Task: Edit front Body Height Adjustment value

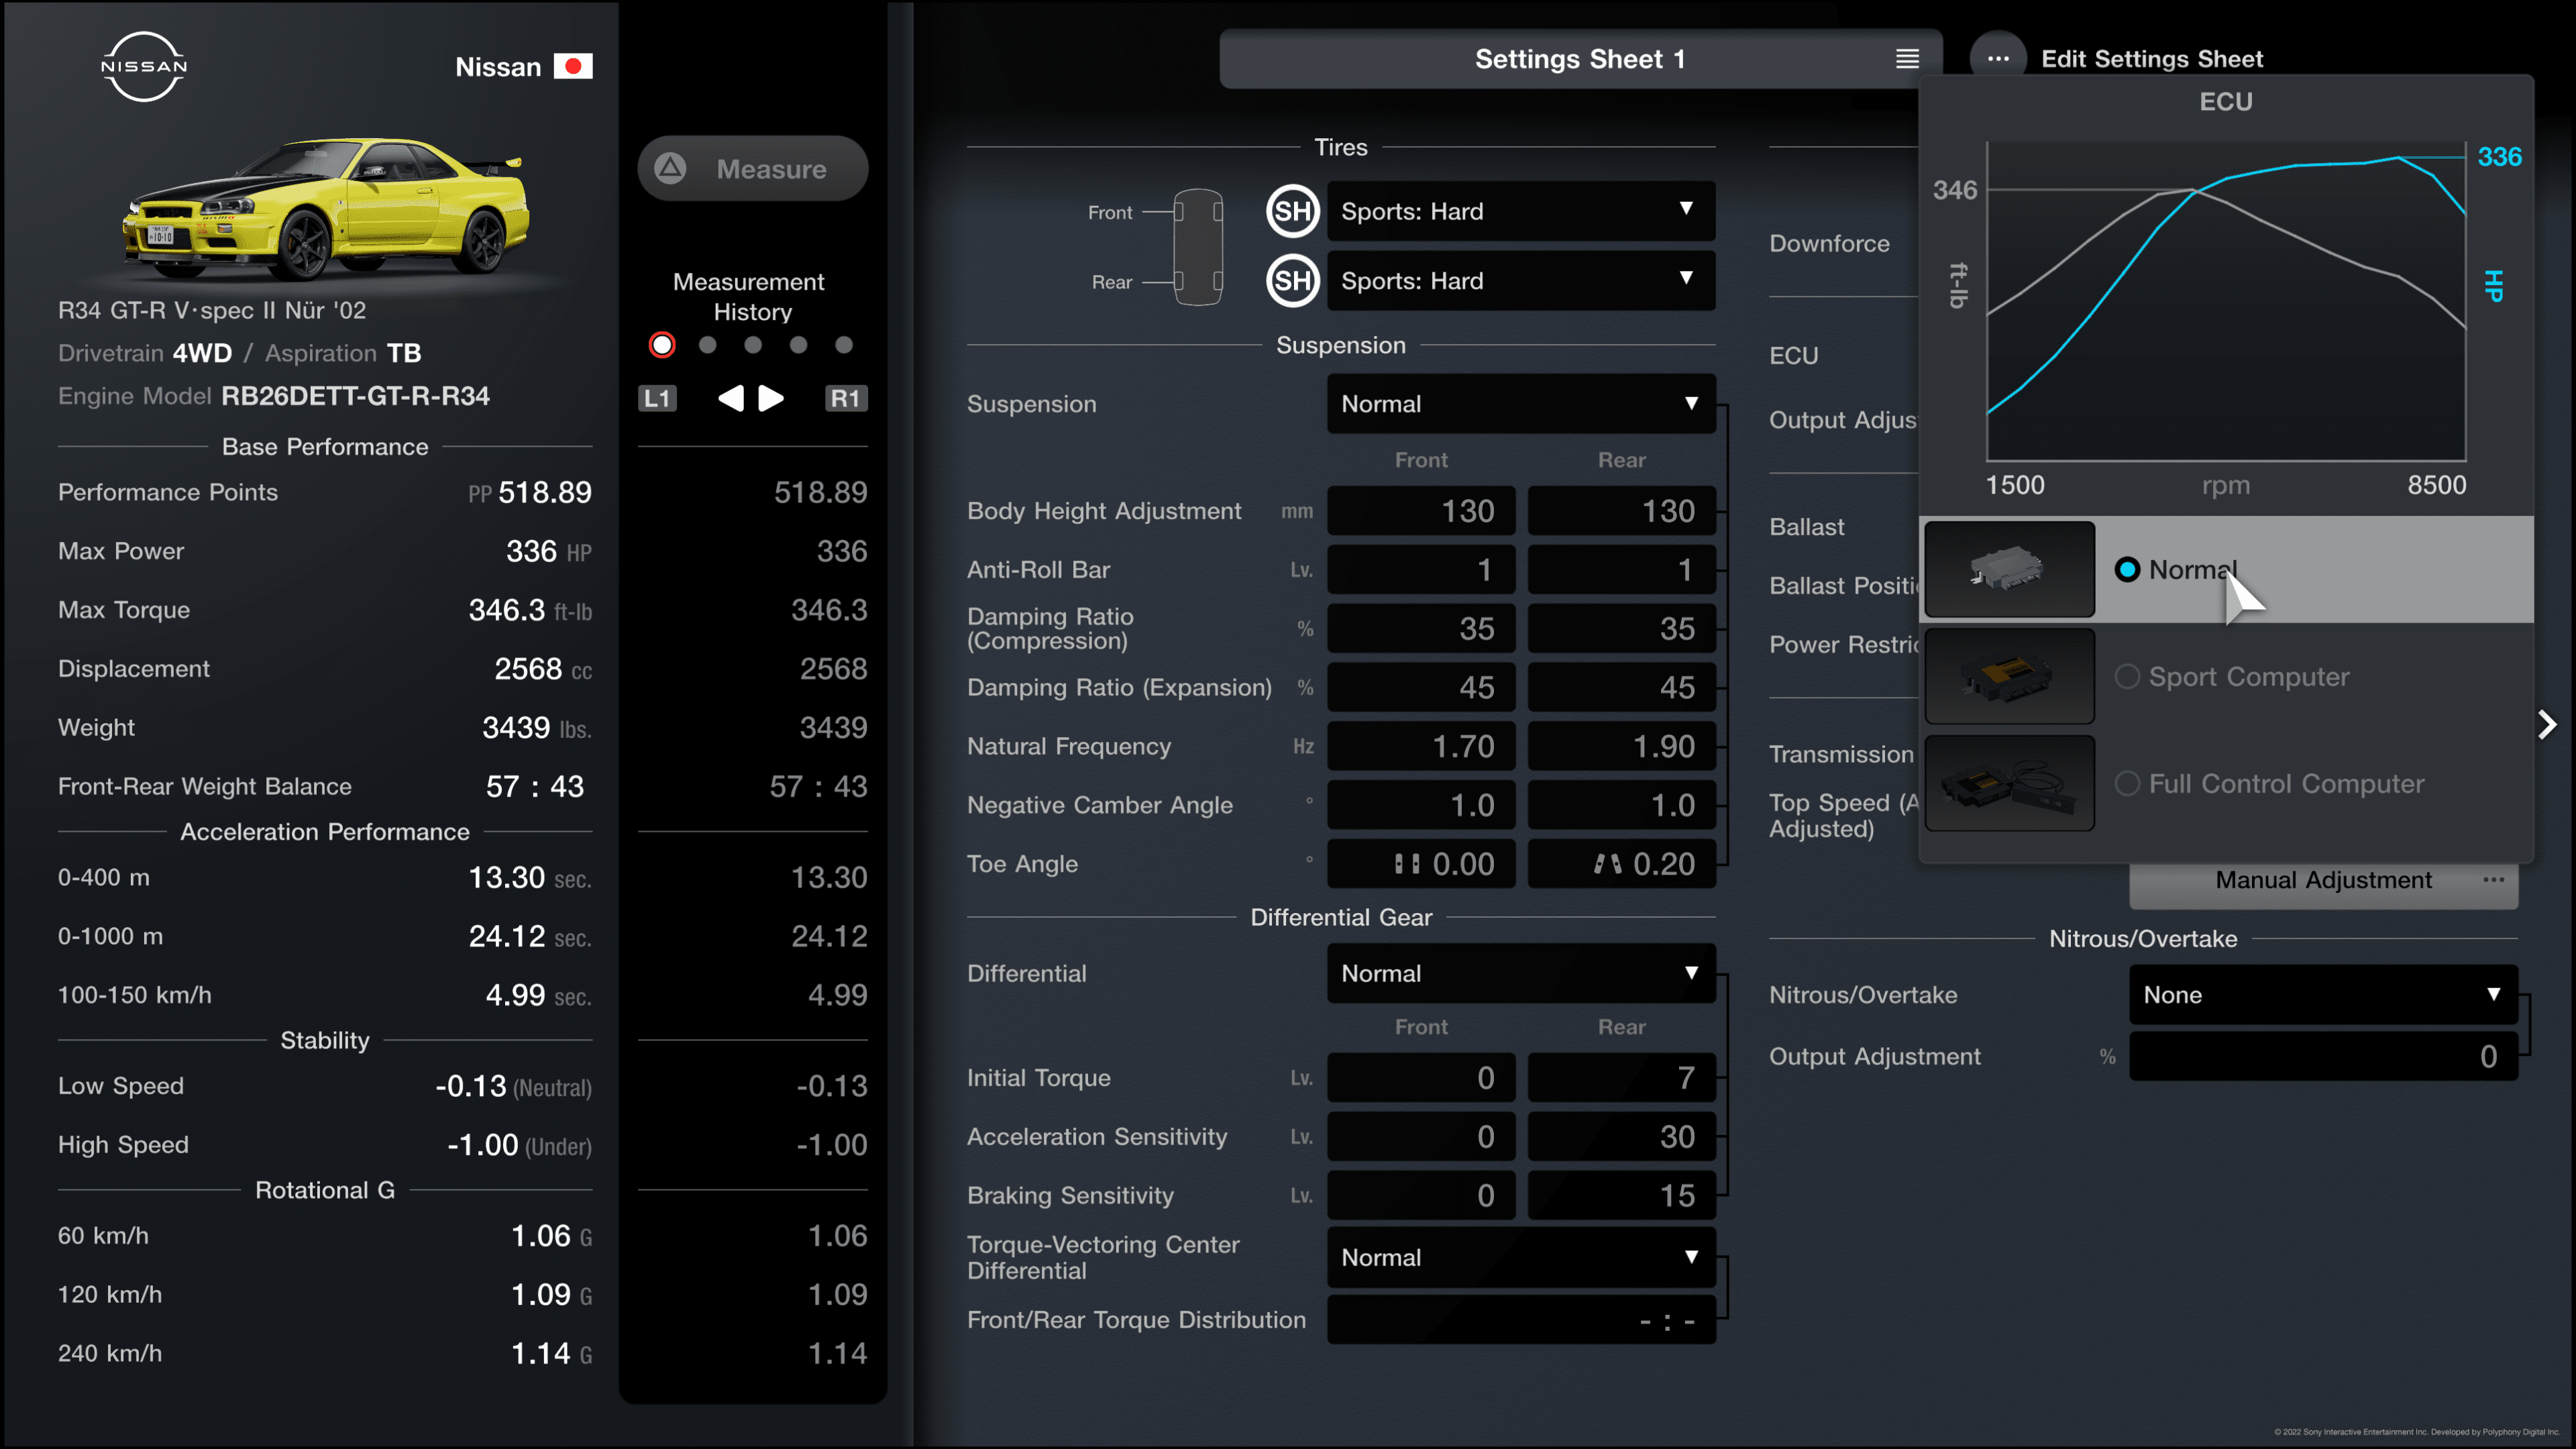Action: coord(1421,511)
